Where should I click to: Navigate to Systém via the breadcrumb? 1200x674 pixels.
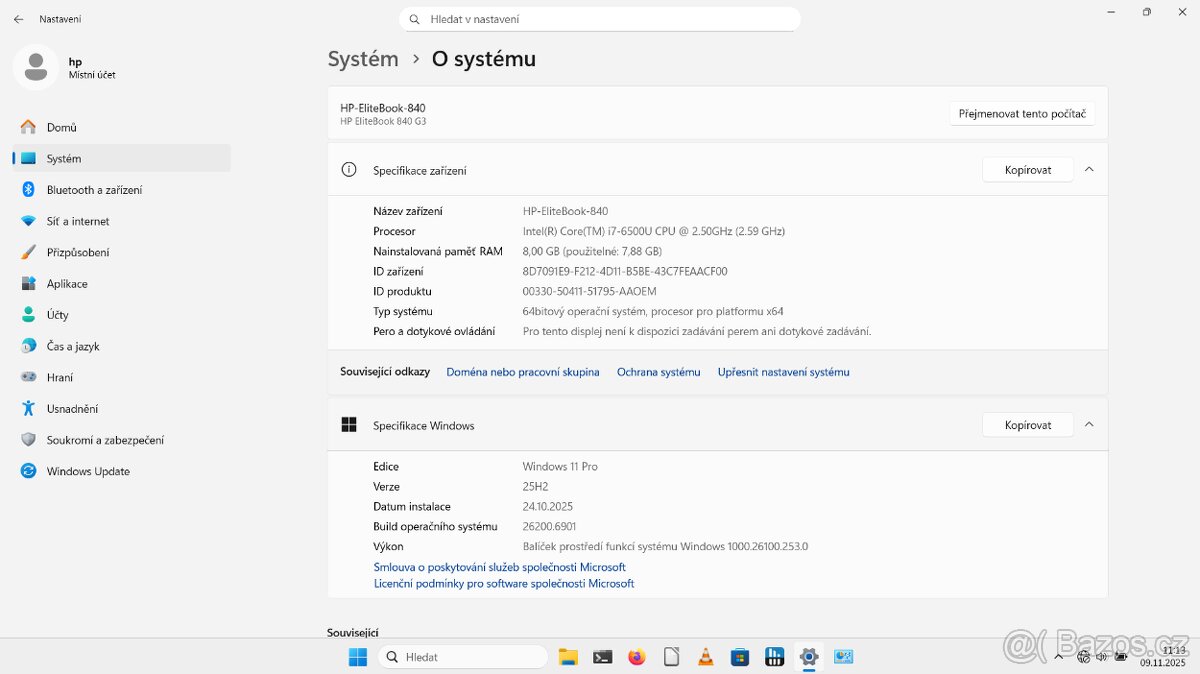coord(363,59)
